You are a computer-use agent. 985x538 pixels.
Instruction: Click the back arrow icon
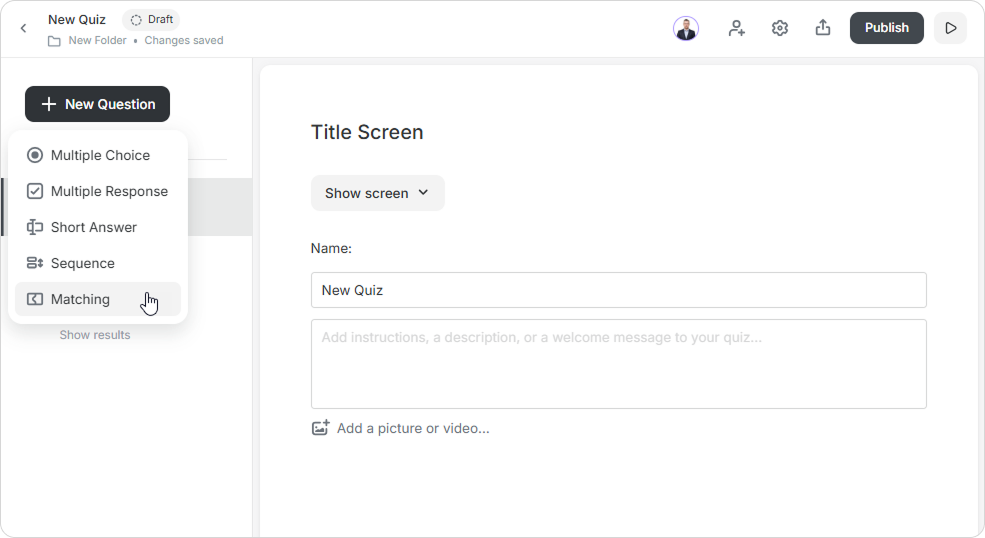tap(23, 28)
